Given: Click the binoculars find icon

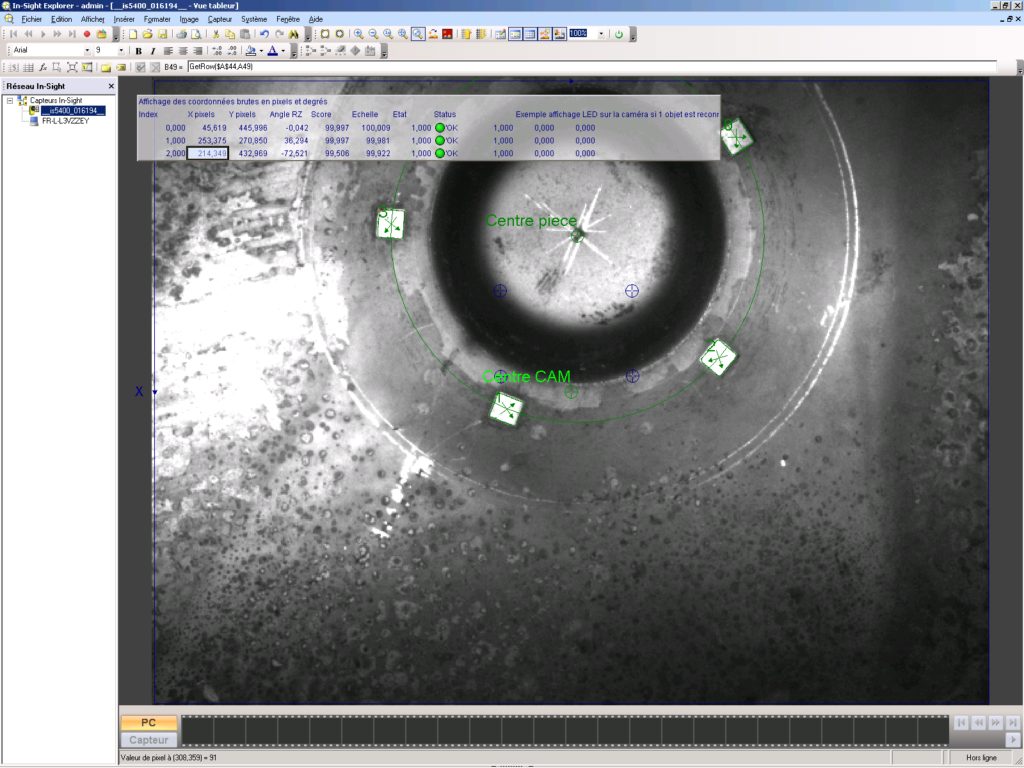Looking at the screenshot, I should (294, 34).
